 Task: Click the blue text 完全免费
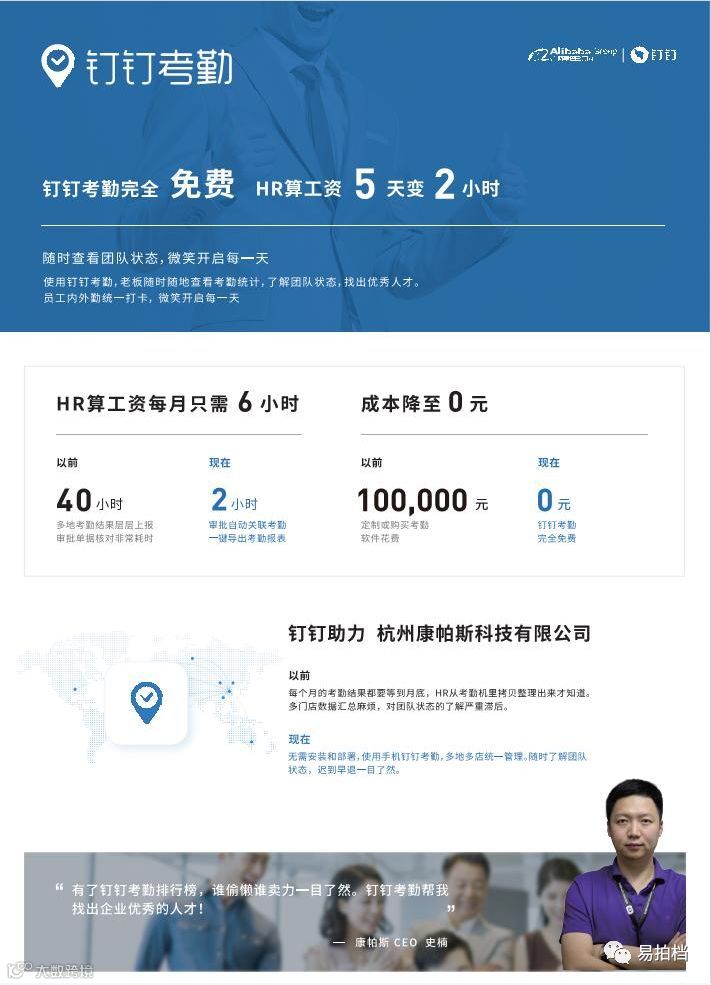(x=556, y=538)
